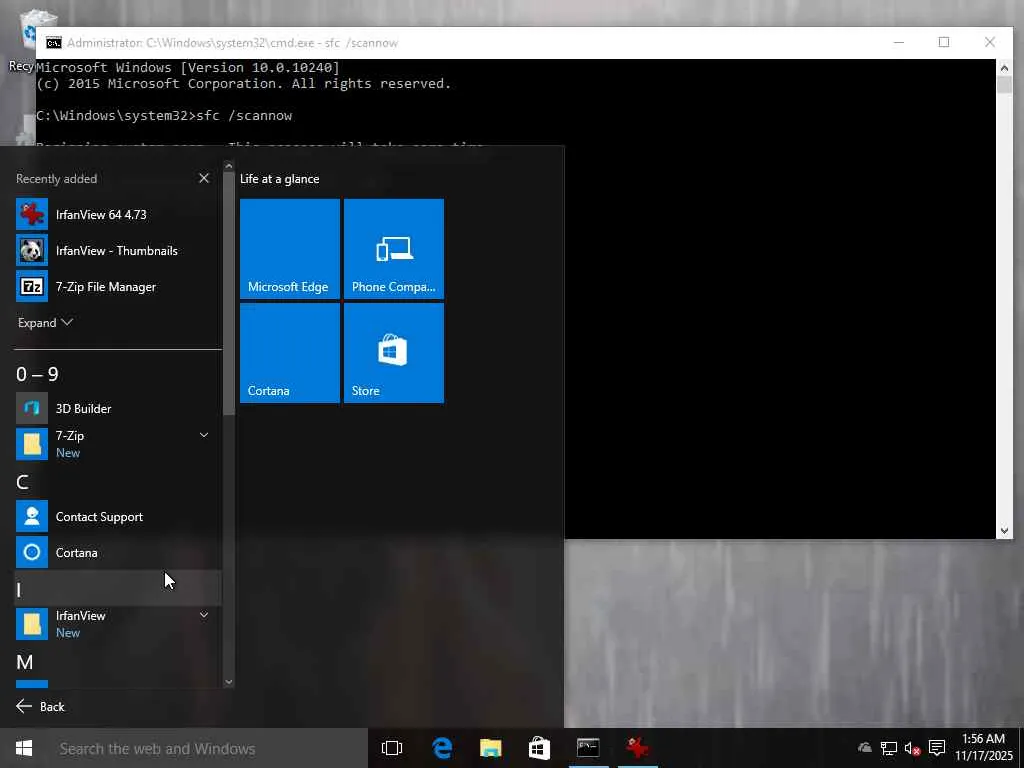The height and width of the screenshot is (768, 1024).
Task: Jump via the 0 – 9 letter header
Action: 37,374
